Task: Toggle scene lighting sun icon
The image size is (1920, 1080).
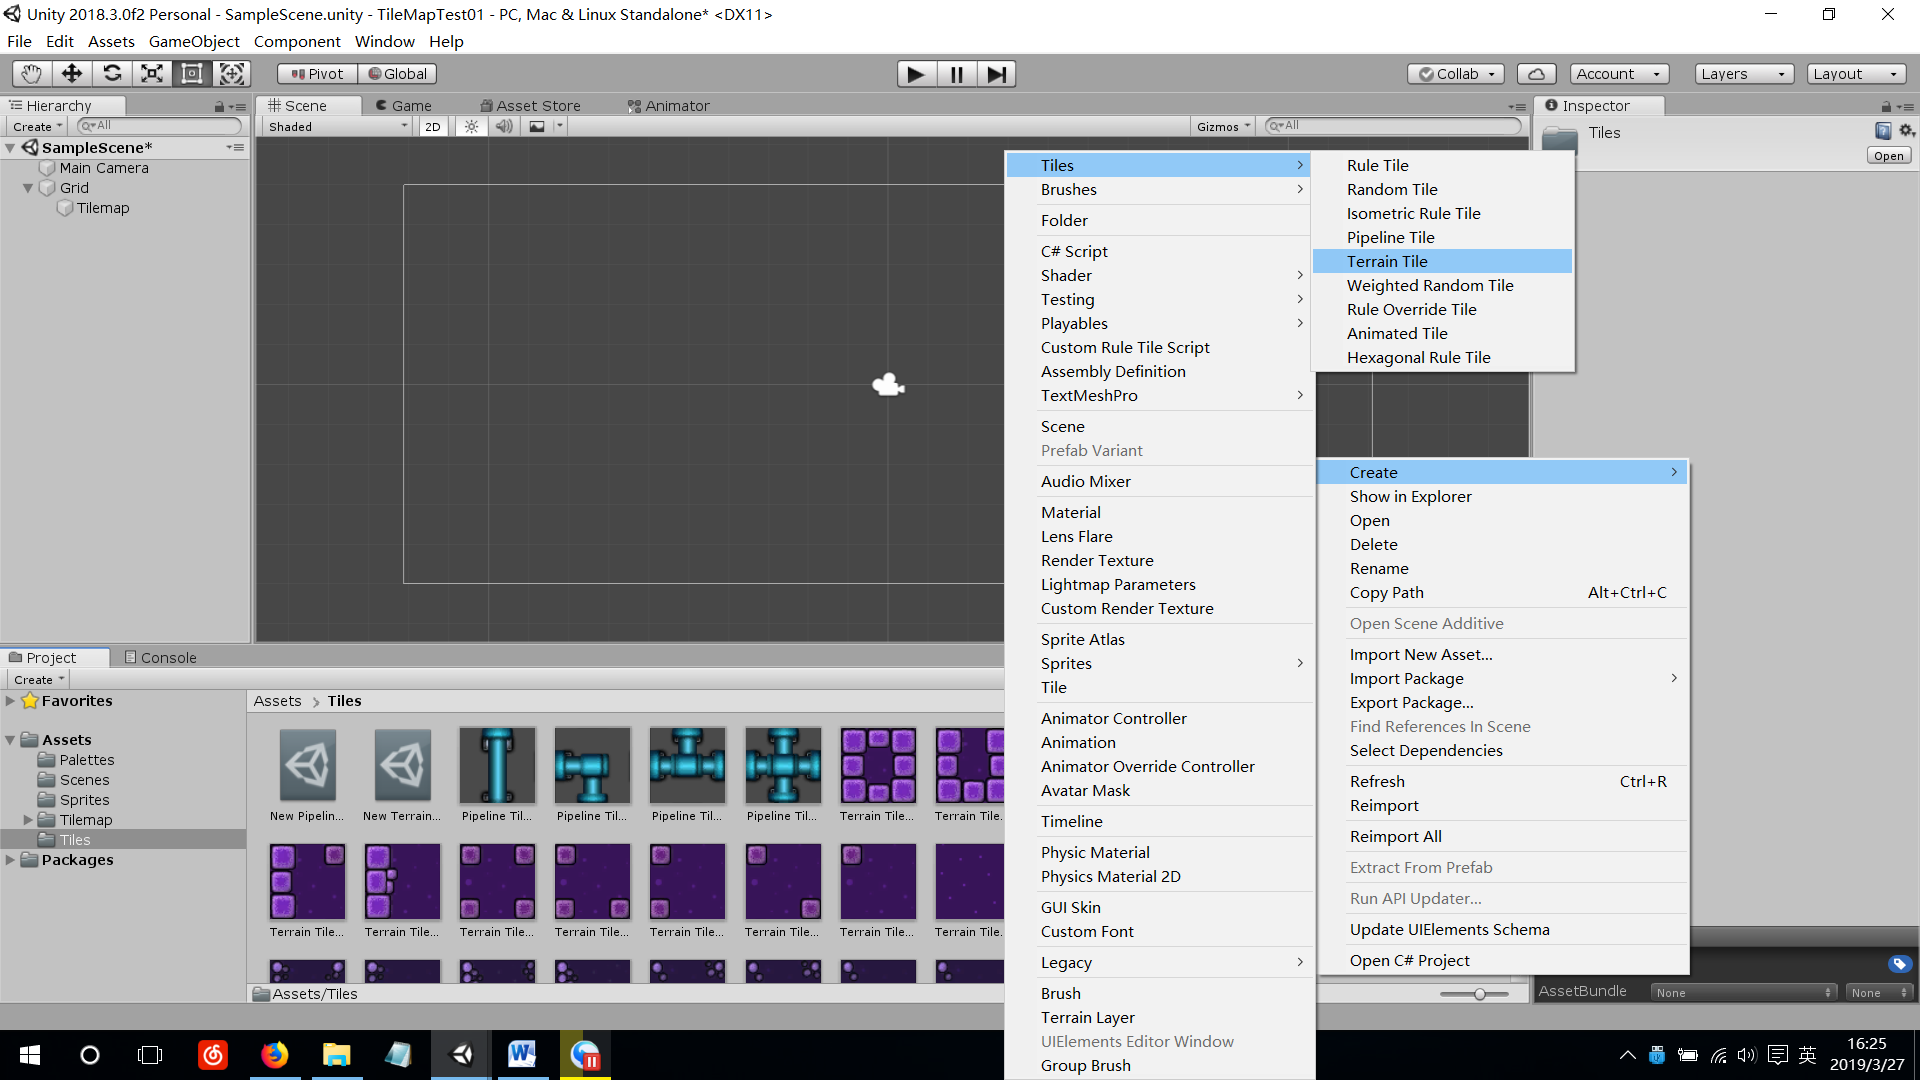Action: (x=471, y=127)
